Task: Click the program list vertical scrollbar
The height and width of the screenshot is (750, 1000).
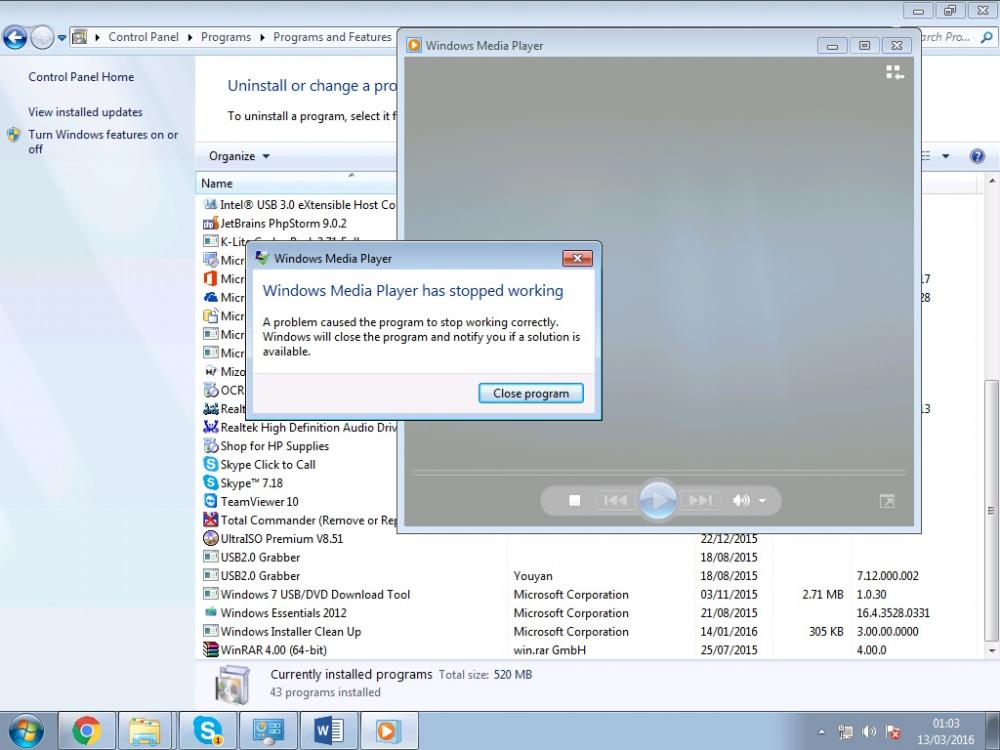Action: (991, 510)
